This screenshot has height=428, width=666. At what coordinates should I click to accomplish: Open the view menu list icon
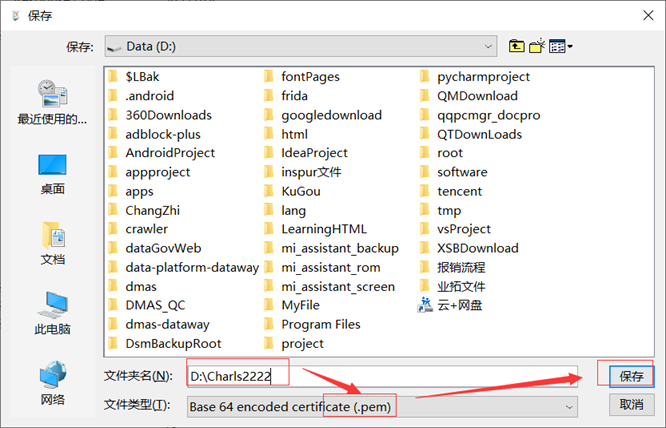point(560,46)
